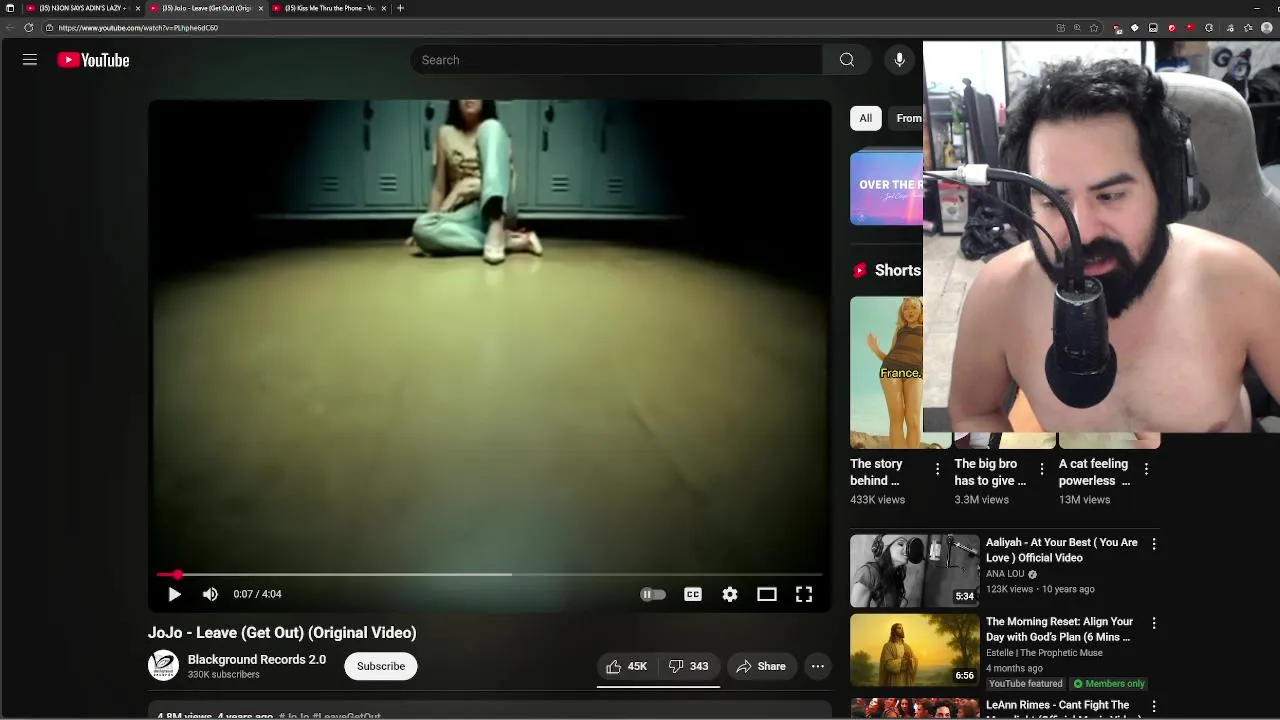Open browser favorites list icon

[1248, 28]
